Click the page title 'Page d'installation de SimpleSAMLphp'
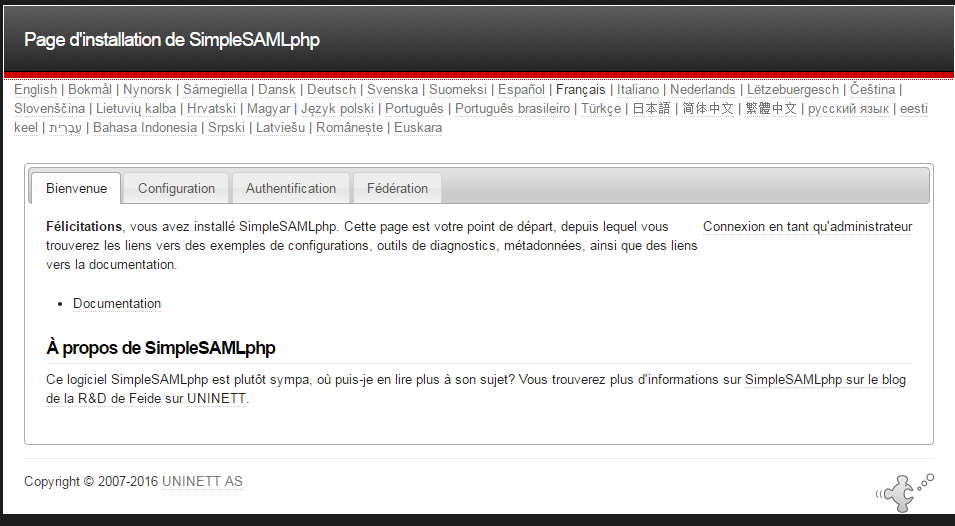 [x=172, y=40]
